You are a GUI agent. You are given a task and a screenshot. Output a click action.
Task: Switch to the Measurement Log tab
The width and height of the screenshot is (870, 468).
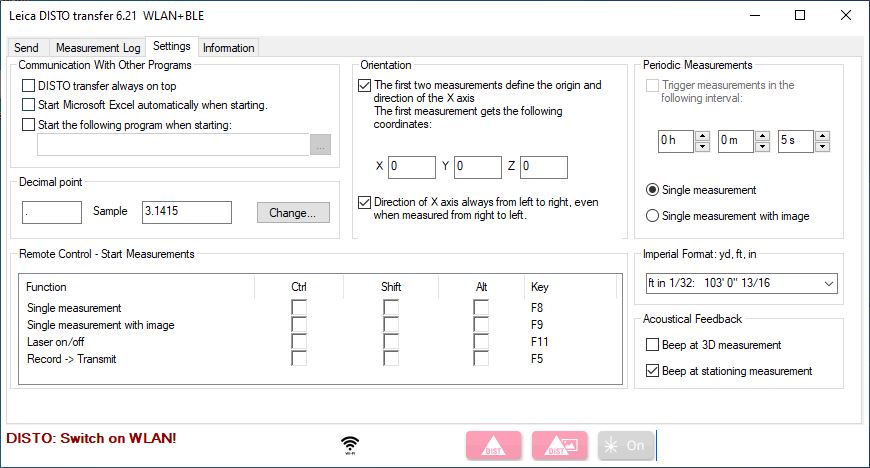(97, 48)
